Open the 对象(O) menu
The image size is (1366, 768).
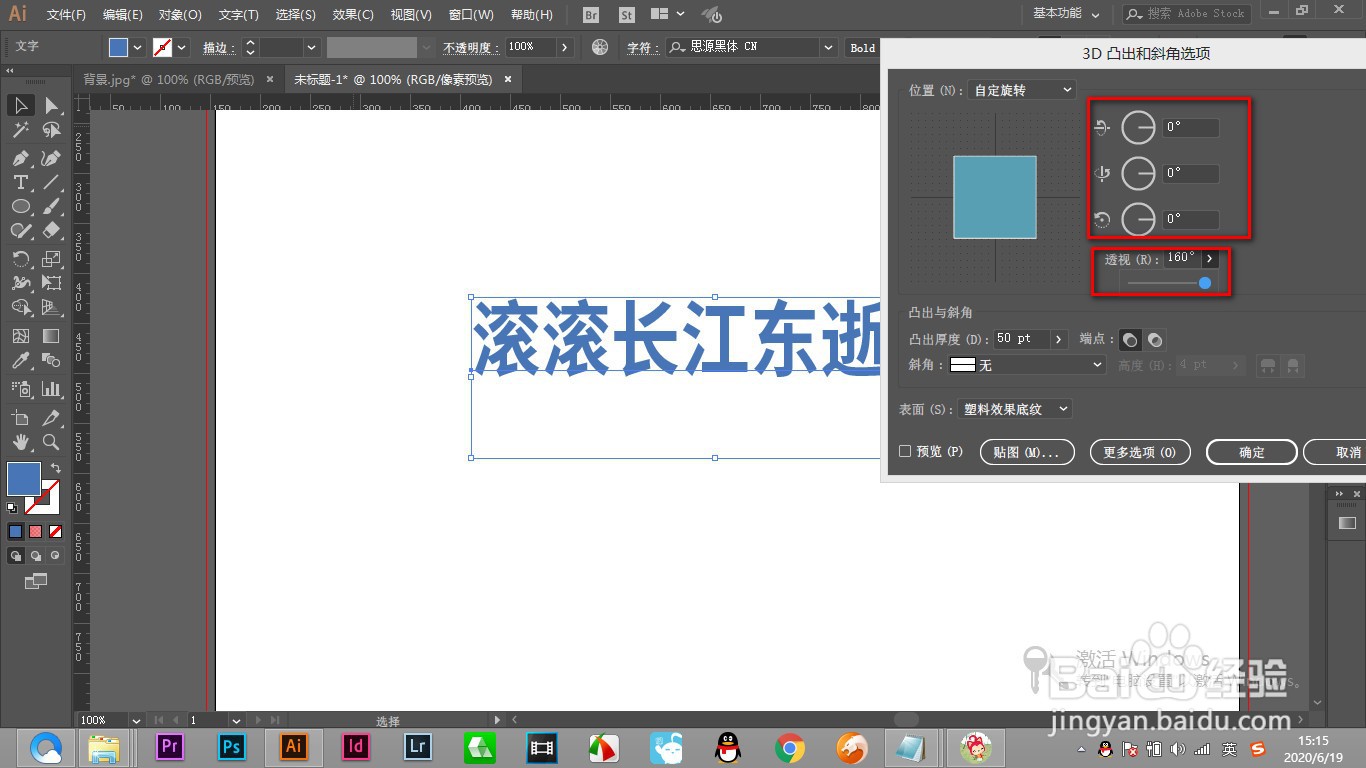[x=180, y=15]
